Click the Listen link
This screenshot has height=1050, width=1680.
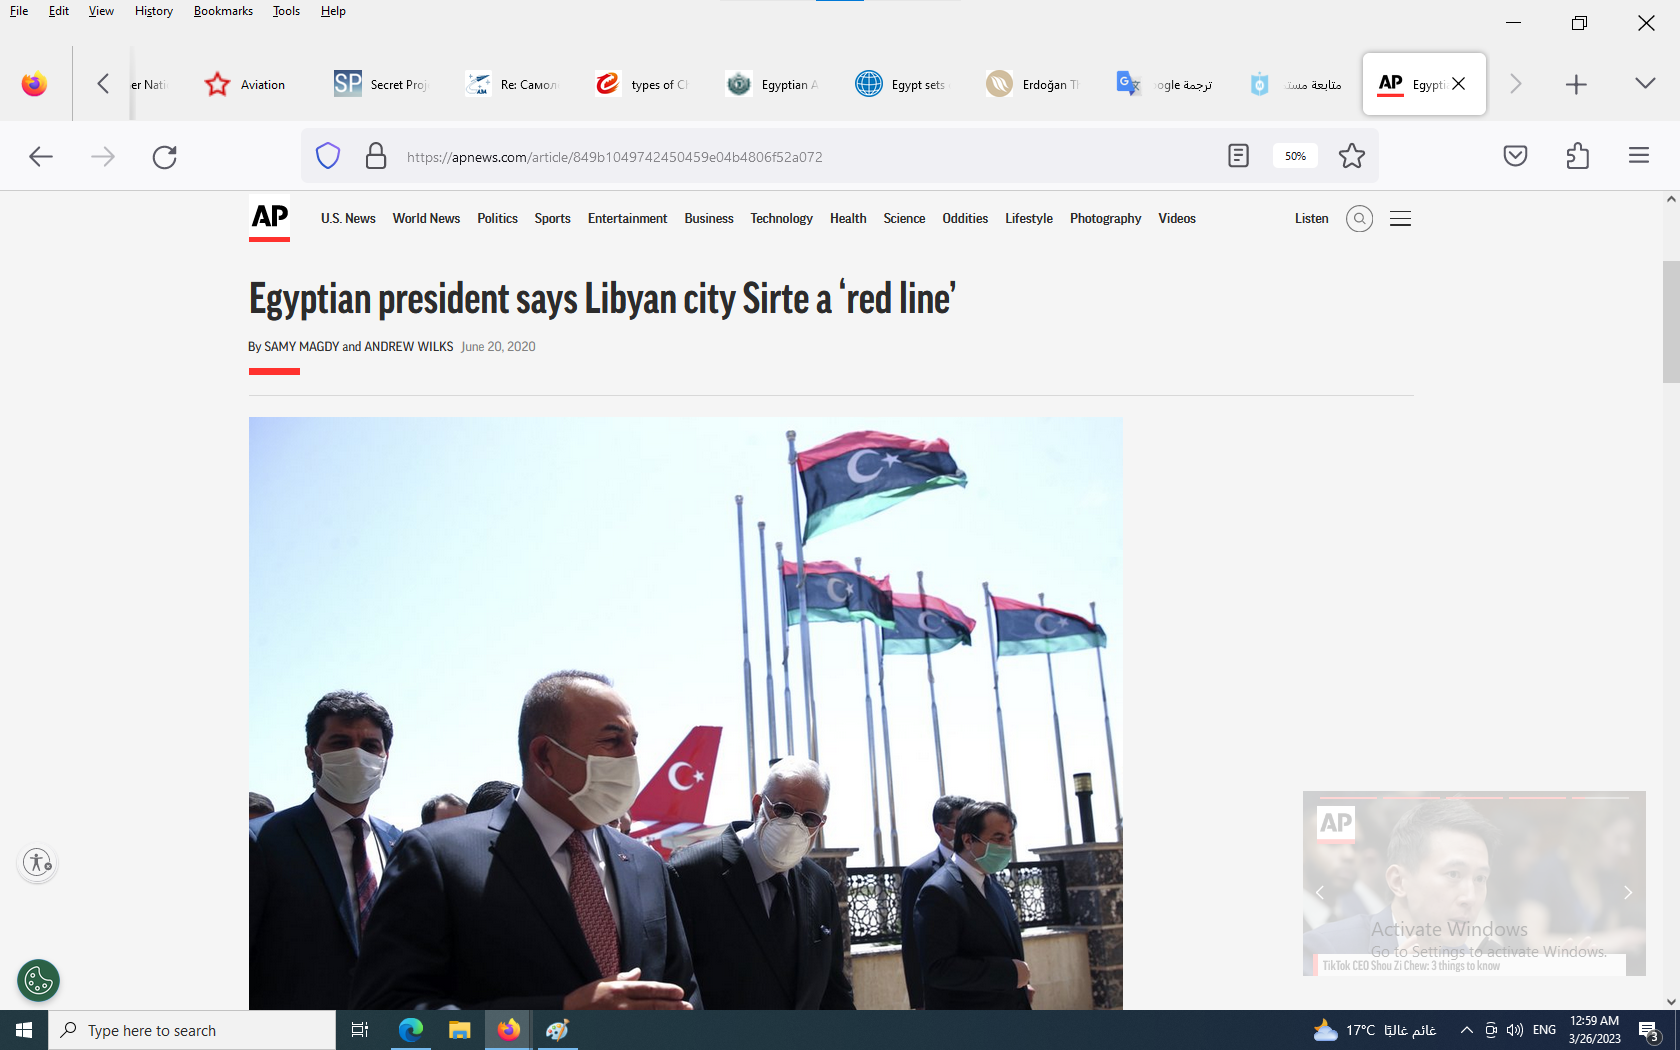[1311, 218]
